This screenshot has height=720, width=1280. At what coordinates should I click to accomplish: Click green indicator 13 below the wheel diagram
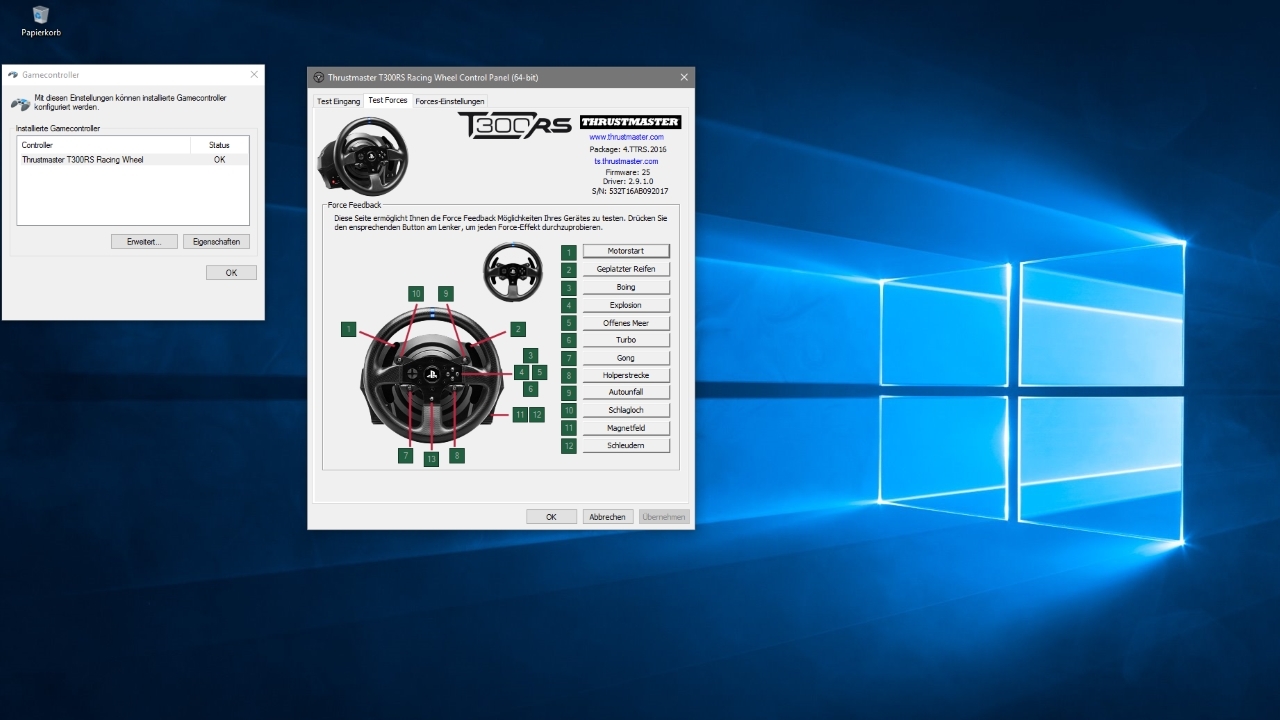click(x=431, y=459)
